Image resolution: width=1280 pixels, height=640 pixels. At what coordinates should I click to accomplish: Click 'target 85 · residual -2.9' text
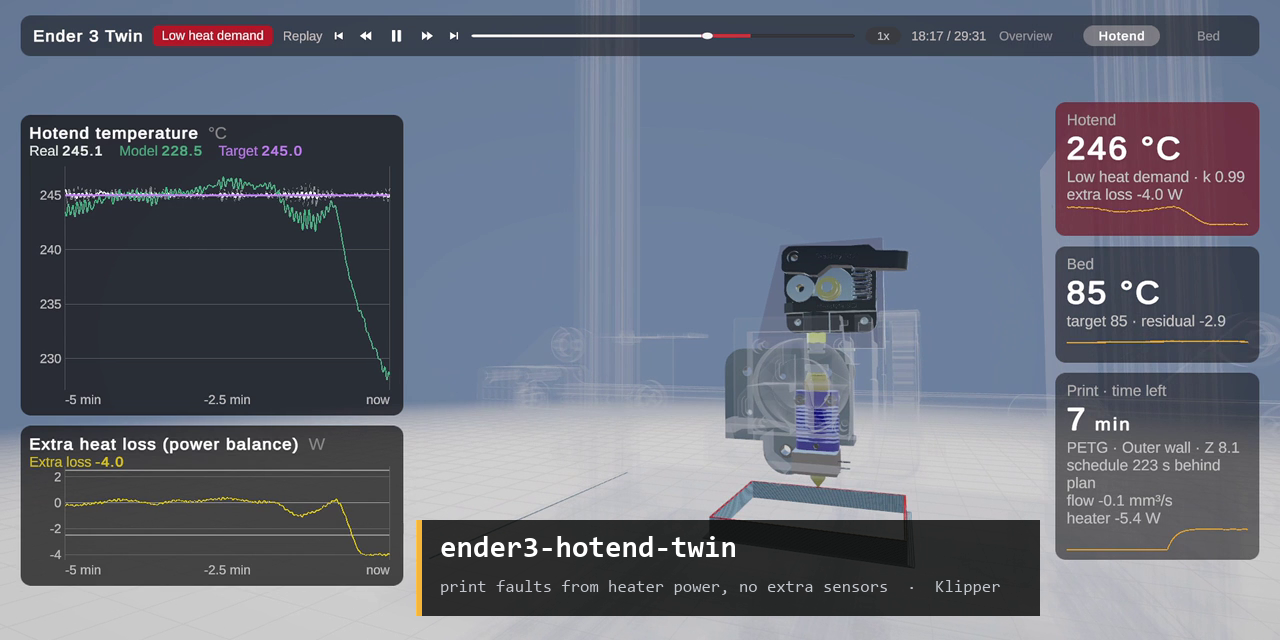(1146, 321)
